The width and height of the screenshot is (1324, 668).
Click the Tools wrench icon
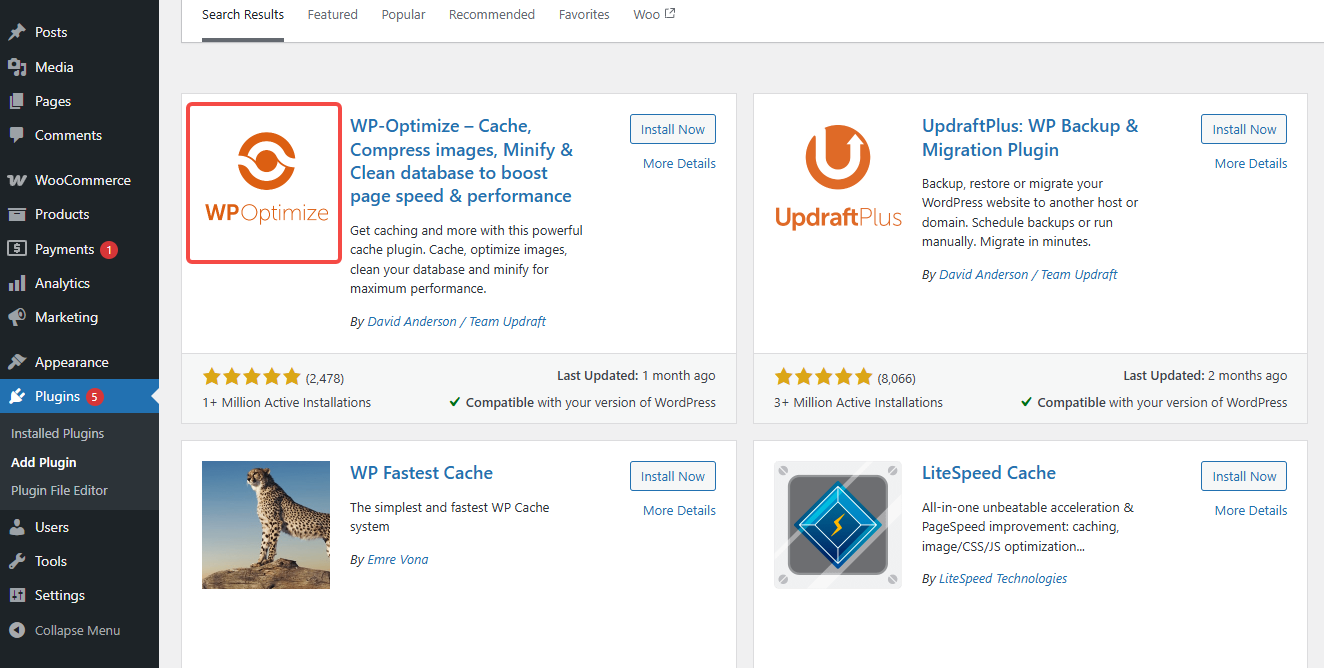[x=17, y=561]
